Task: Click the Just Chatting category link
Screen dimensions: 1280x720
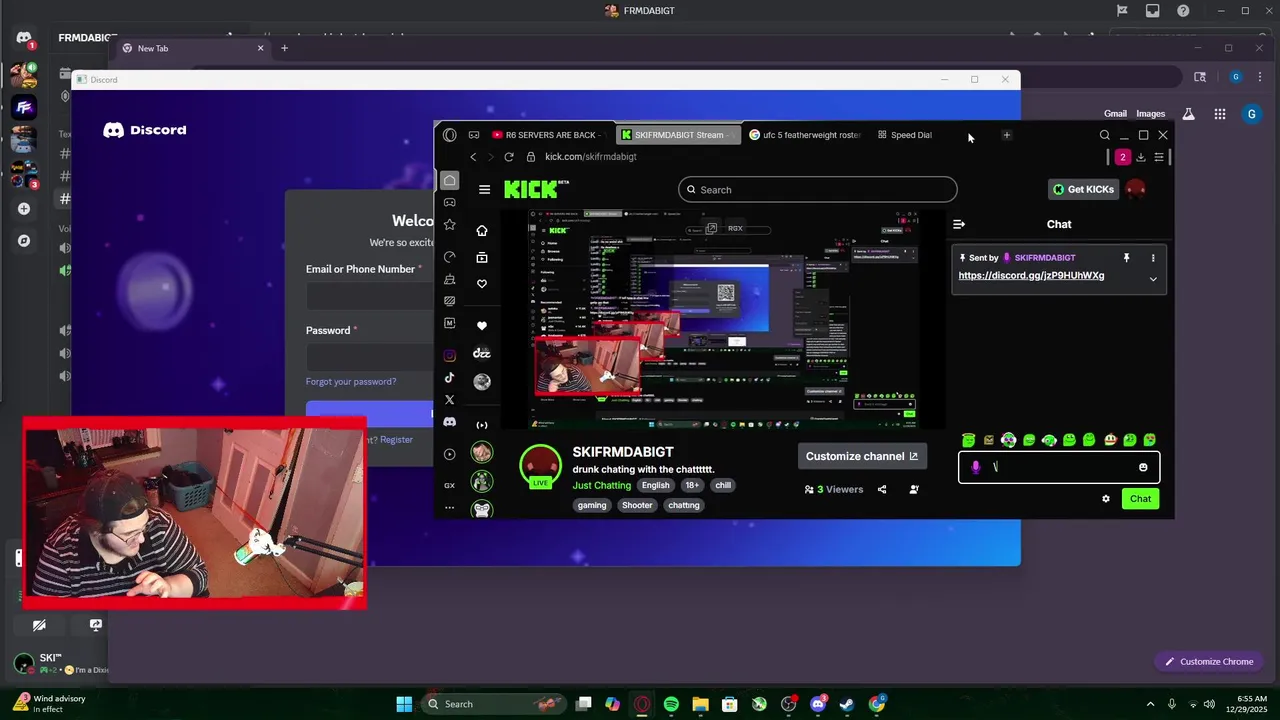Action: (602, 485)
